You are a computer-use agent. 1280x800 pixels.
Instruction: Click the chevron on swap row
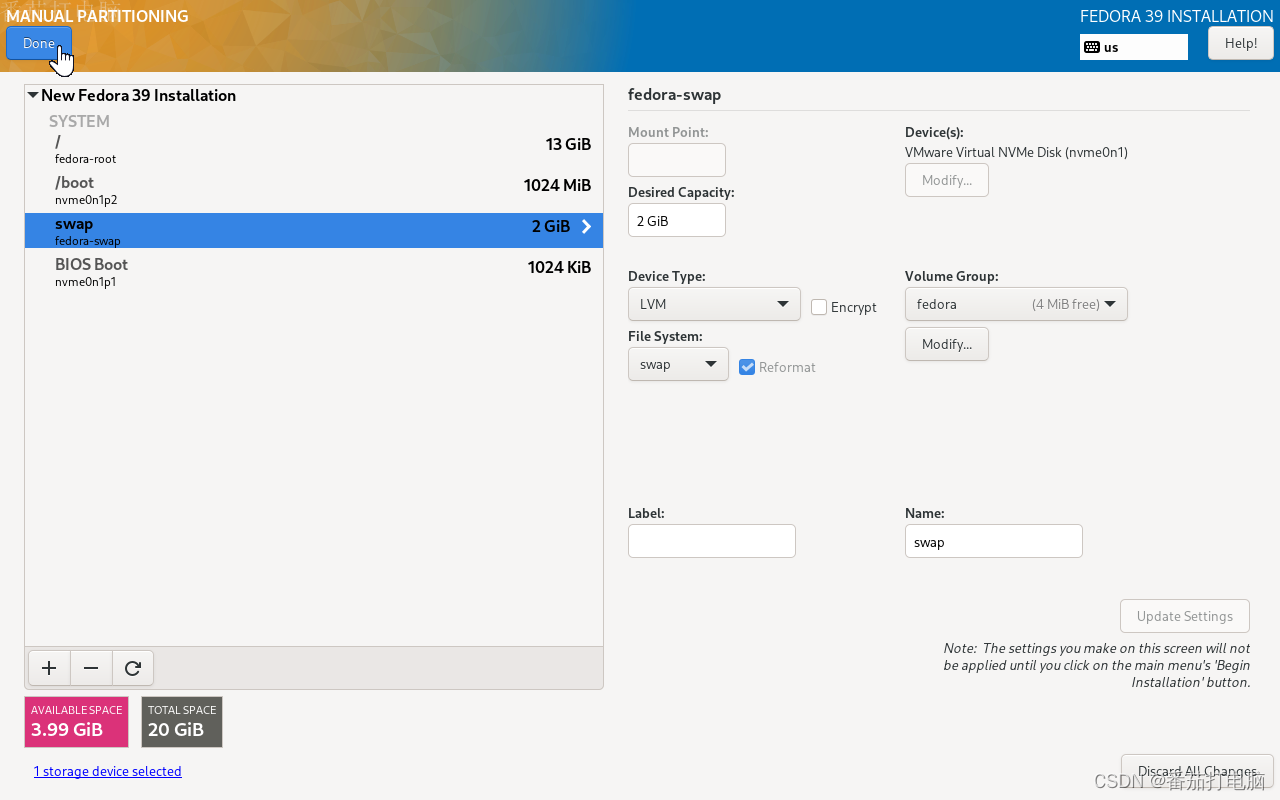(x=586, y=227)
